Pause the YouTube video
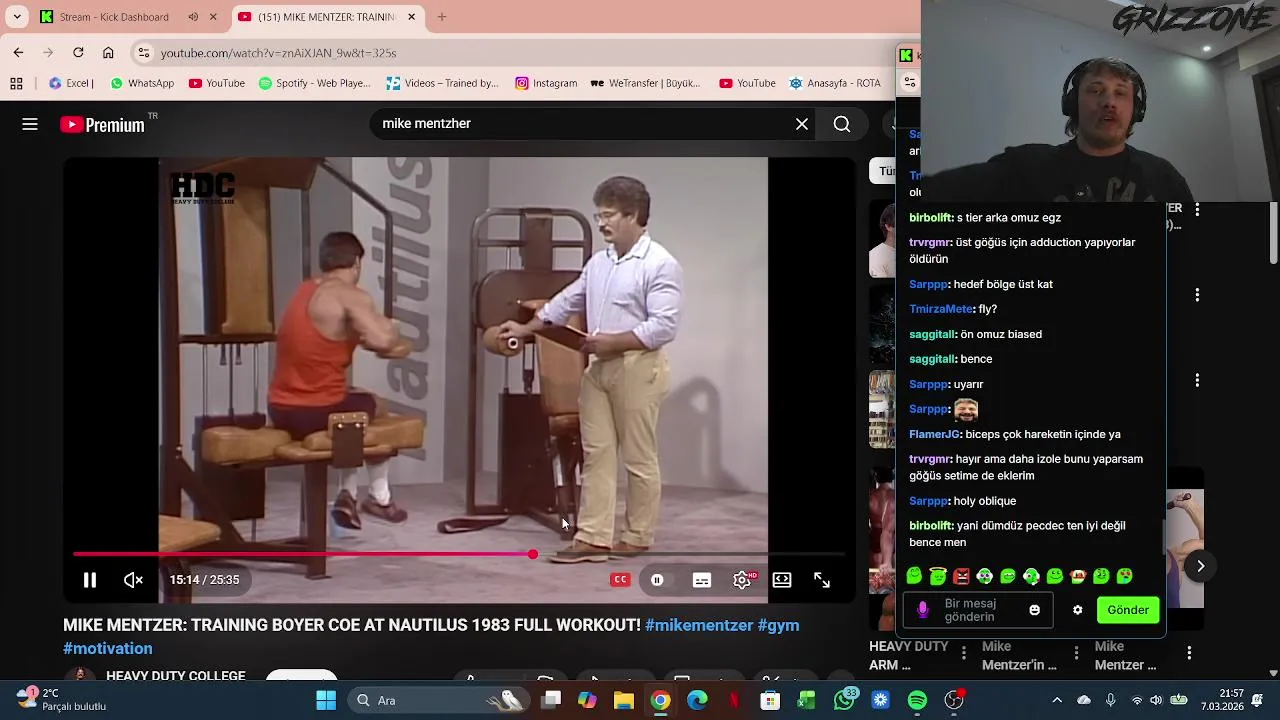This screenshot has width=1280, height=720. [x=89, y=580]
